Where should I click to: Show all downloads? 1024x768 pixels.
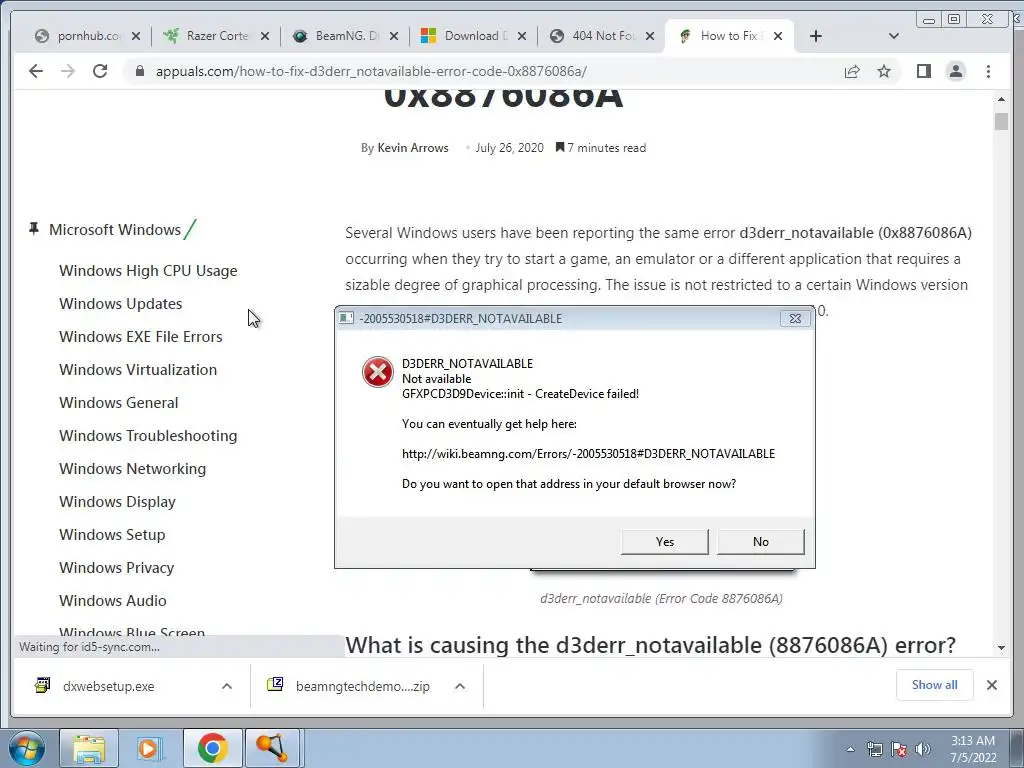click(x=935, y=685)
